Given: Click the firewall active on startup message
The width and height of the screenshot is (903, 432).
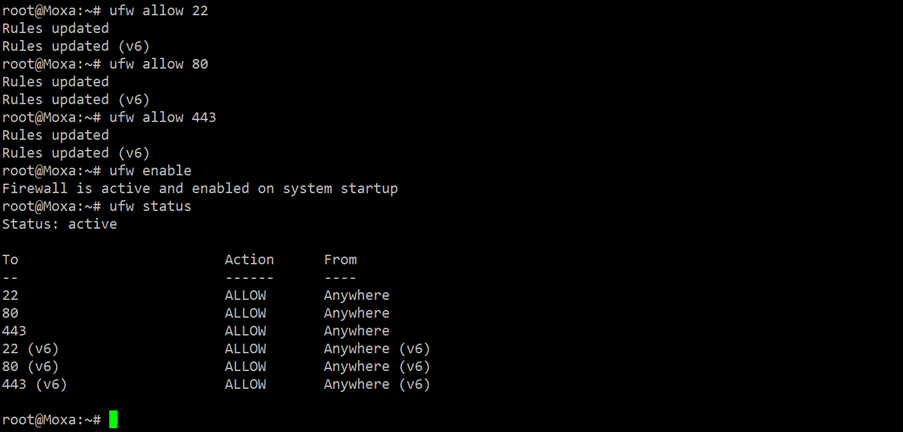Looking at the screenshot, I should tap(200, 188).
